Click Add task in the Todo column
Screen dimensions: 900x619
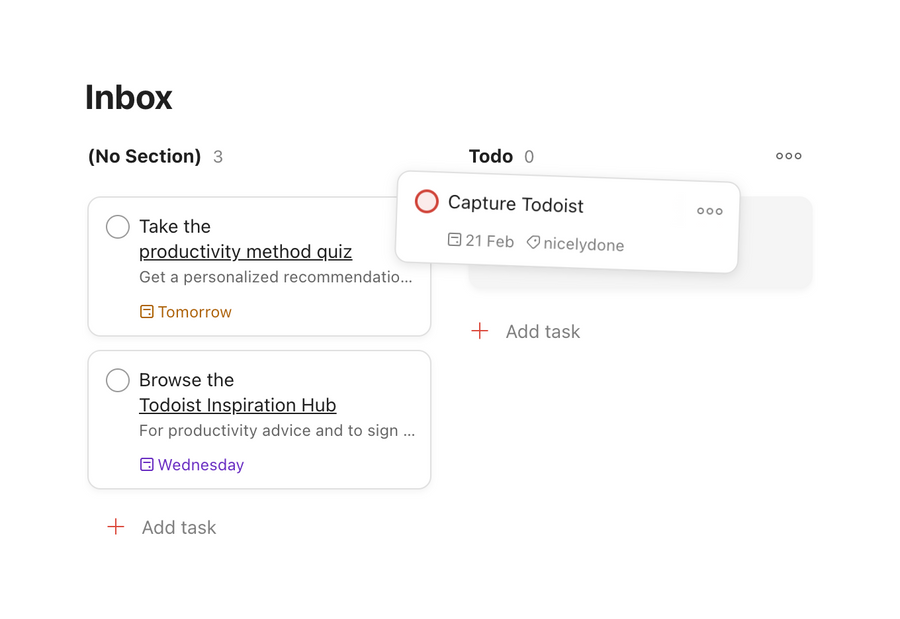543,331
